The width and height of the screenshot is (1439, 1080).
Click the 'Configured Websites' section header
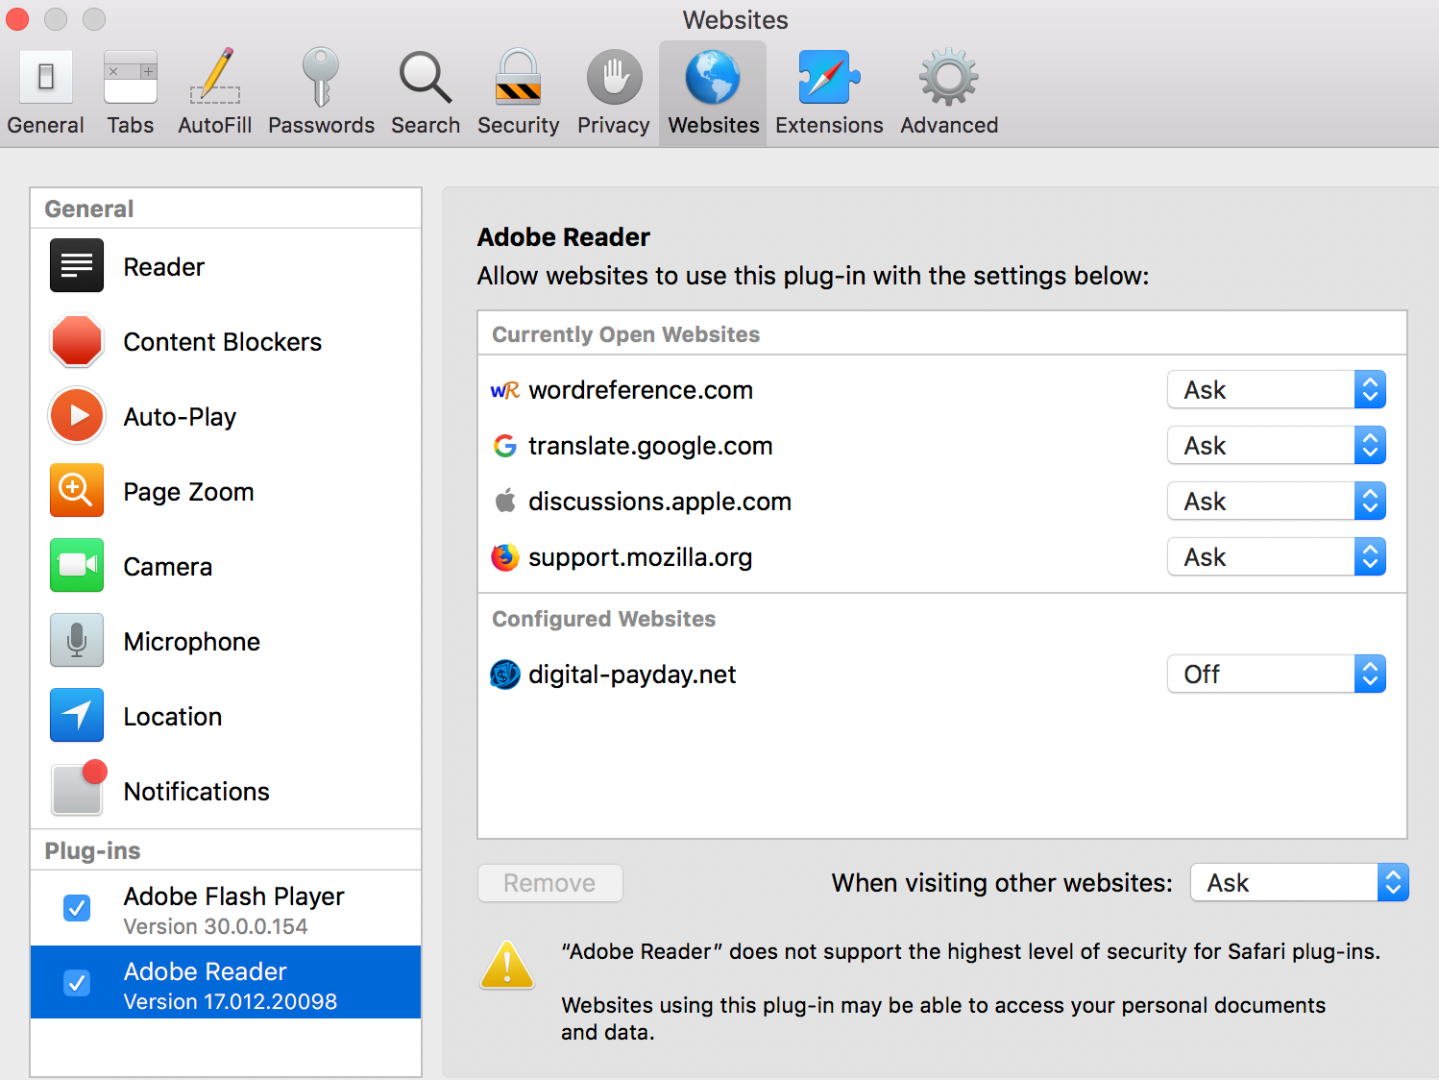coord(604,619)
